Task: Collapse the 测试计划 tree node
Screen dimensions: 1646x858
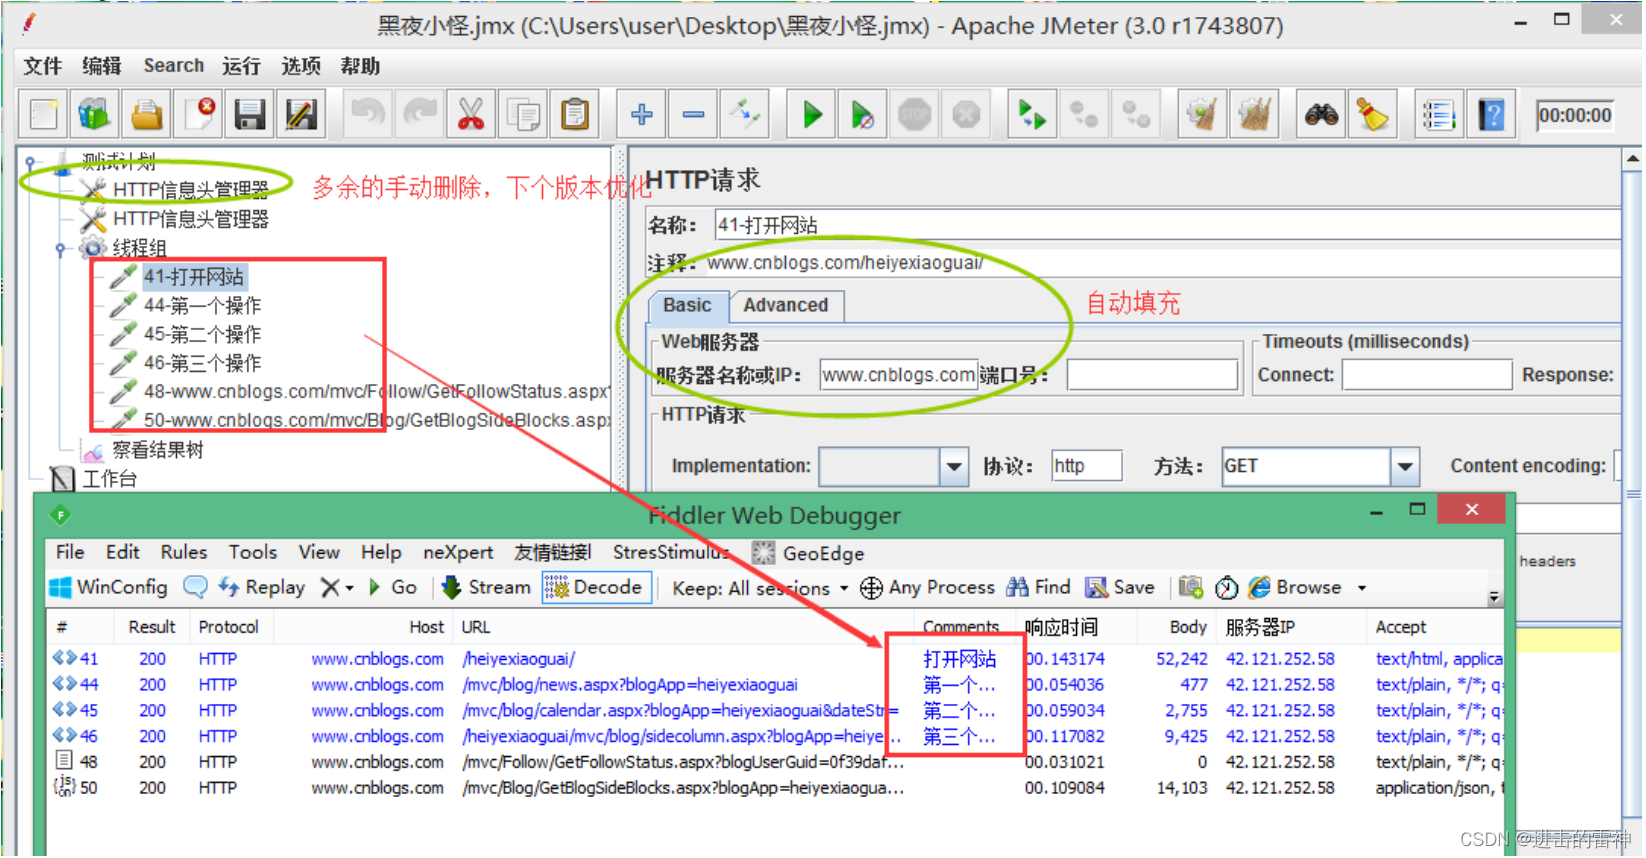Action: click(x=31, y=161)
